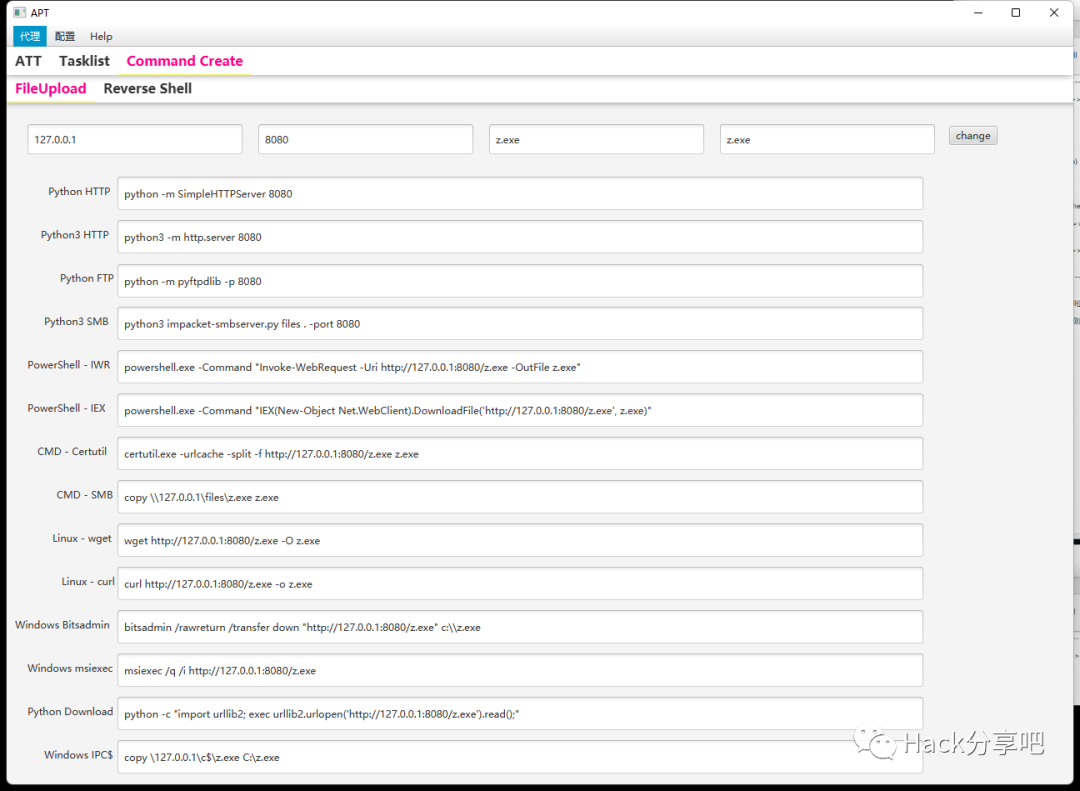Click the Python3 SMB command field

pos(520,324)
